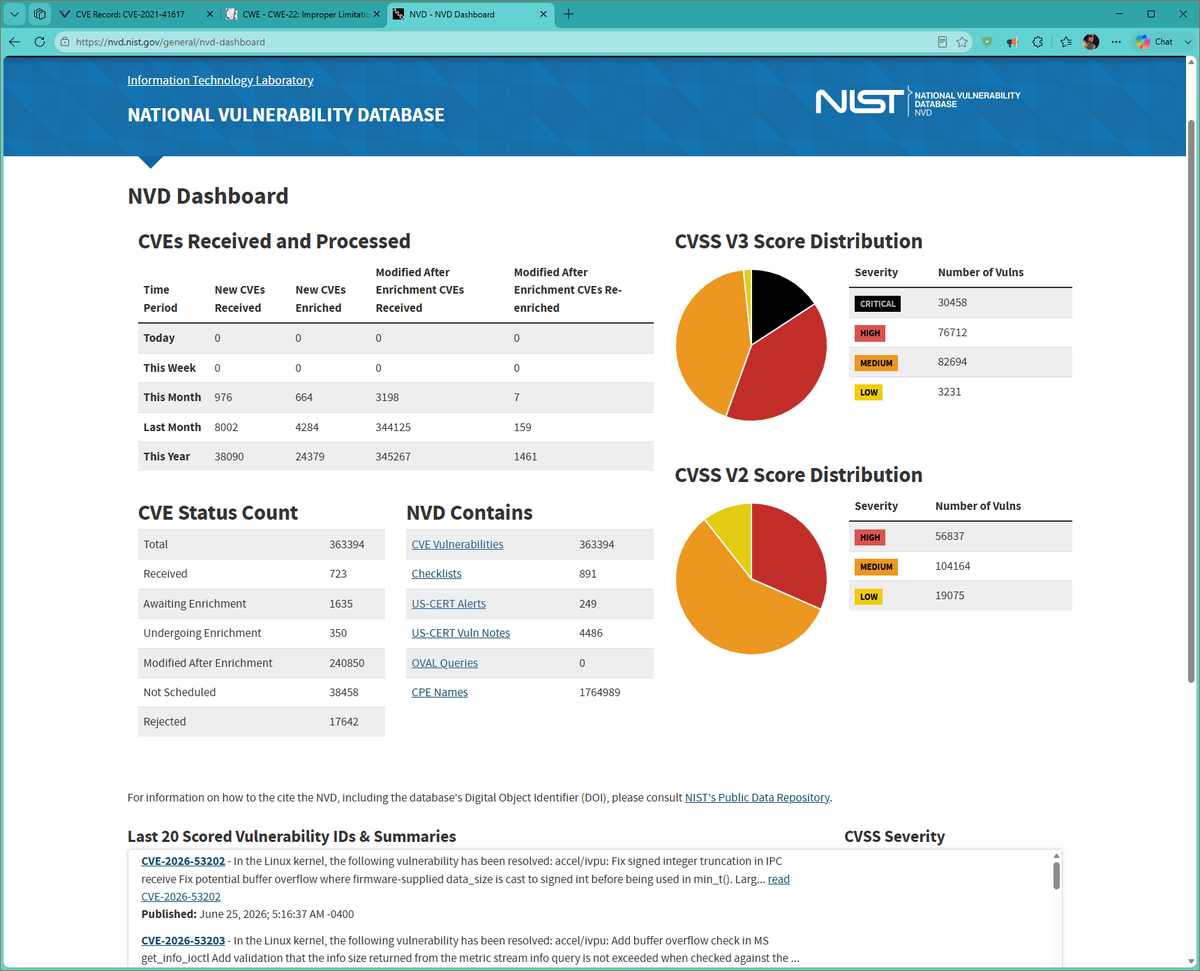1200x971 pixels.
Task: Click the 38090 This Year received value
Action: [x=230, y=456]
